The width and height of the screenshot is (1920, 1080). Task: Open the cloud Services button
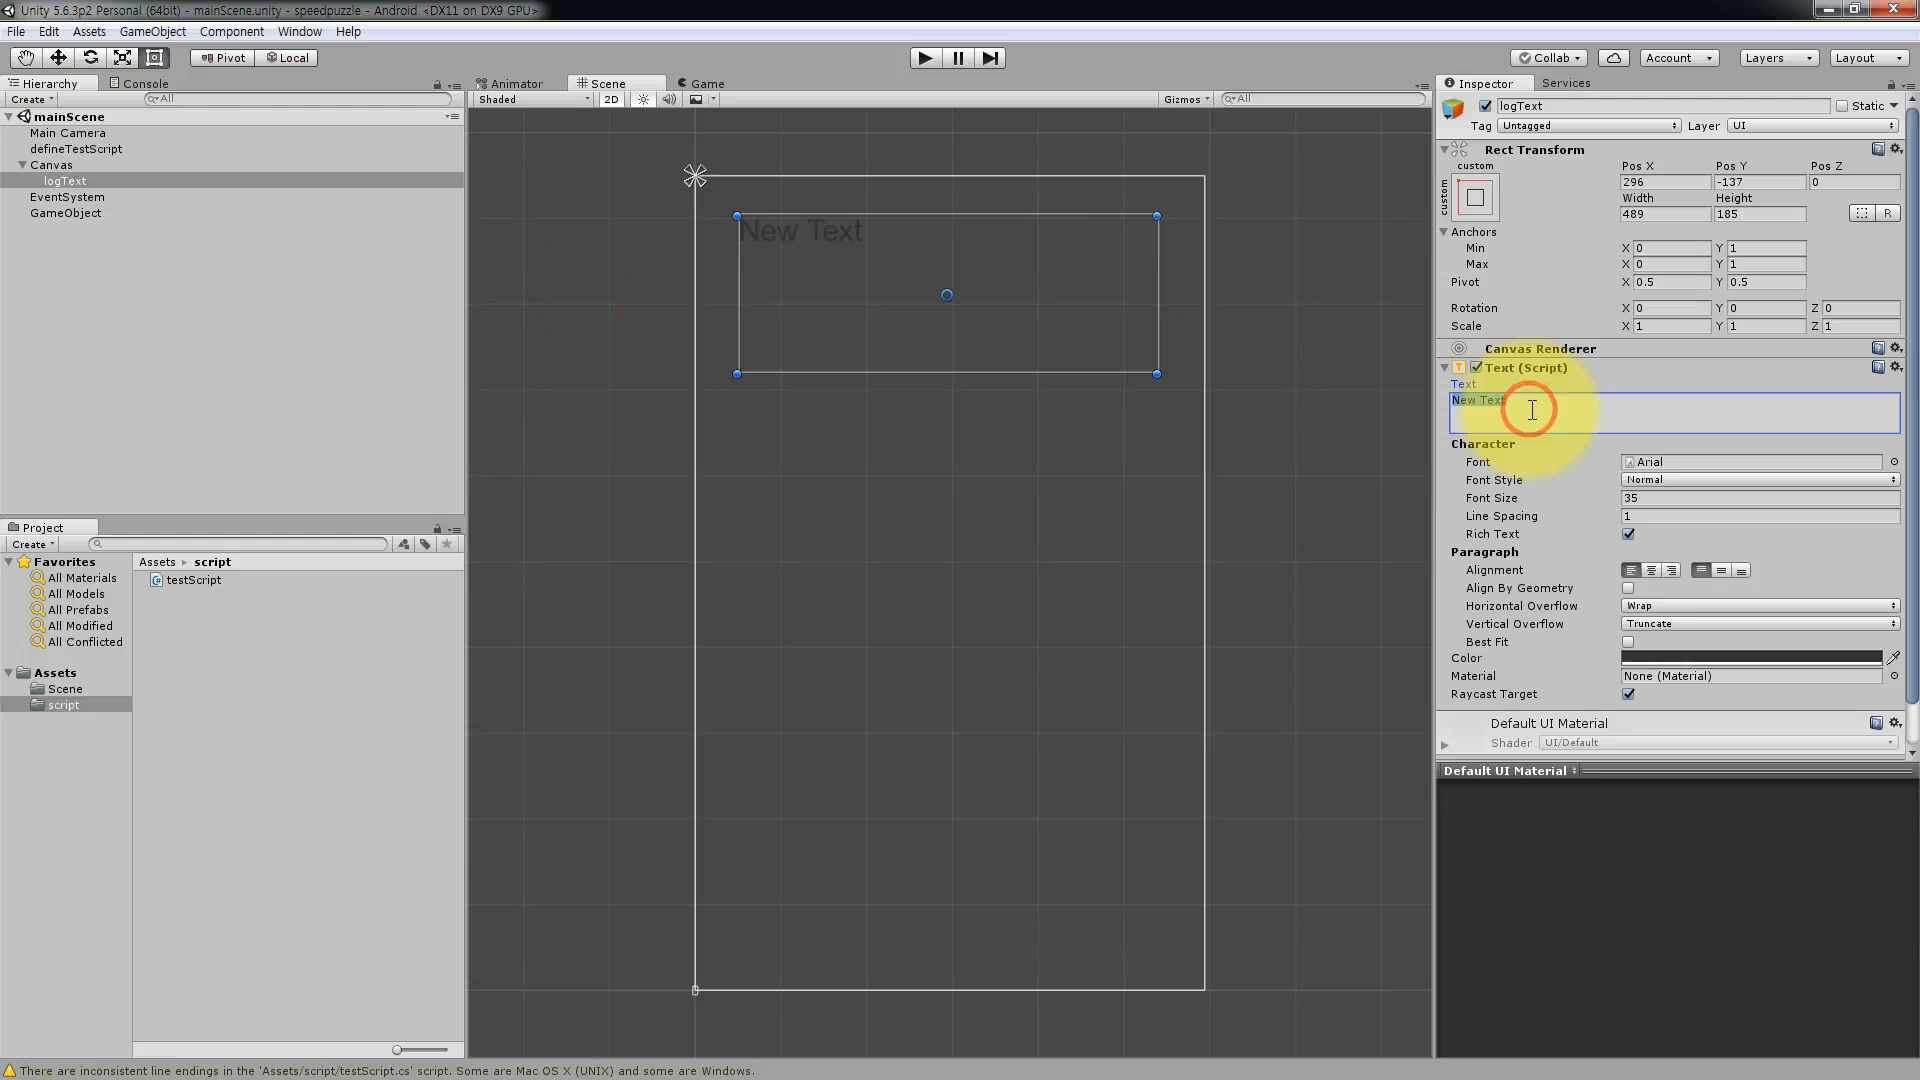[1614, 58]
